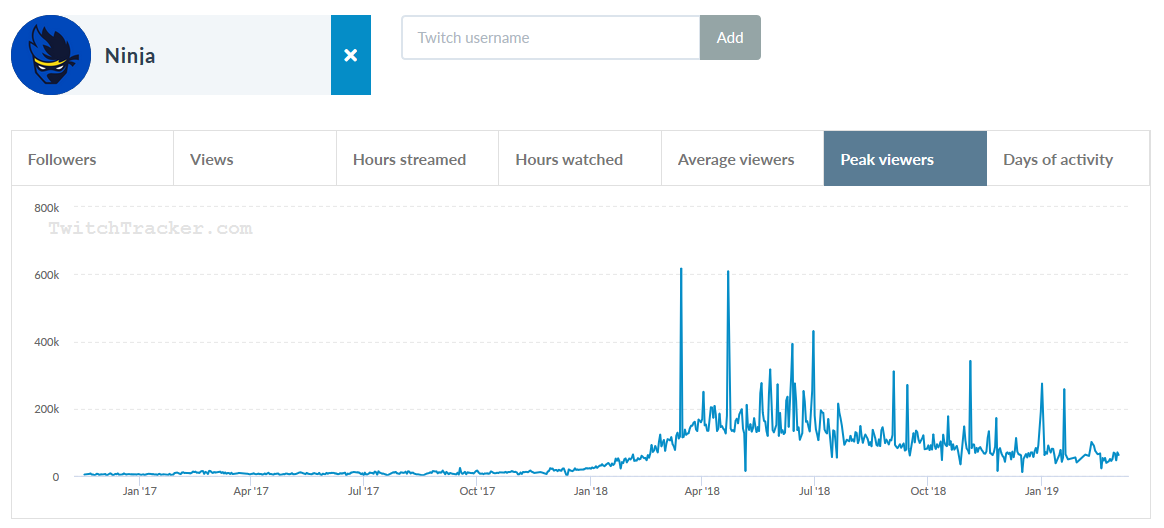Click the 400k y-axis label
The width and height of the screenshot is (1164, 528).
coord(47,342)
